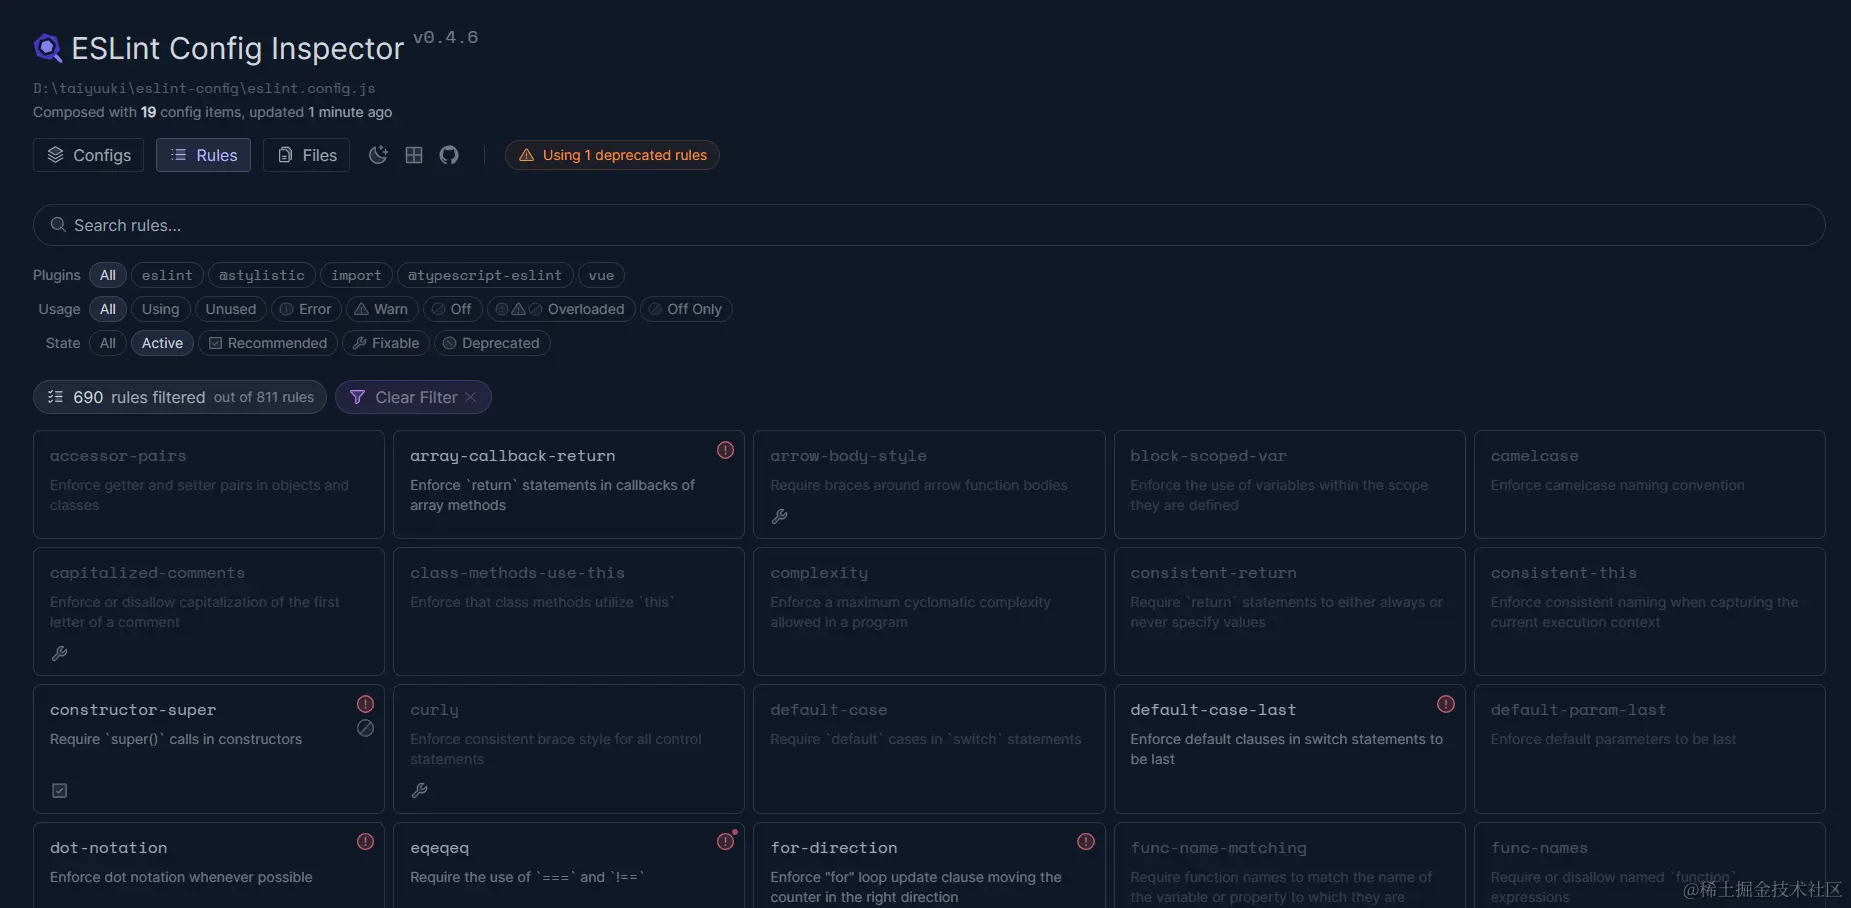Open the default-param-last rule title
This screenshot has height=908, width=1851.
1579,710
